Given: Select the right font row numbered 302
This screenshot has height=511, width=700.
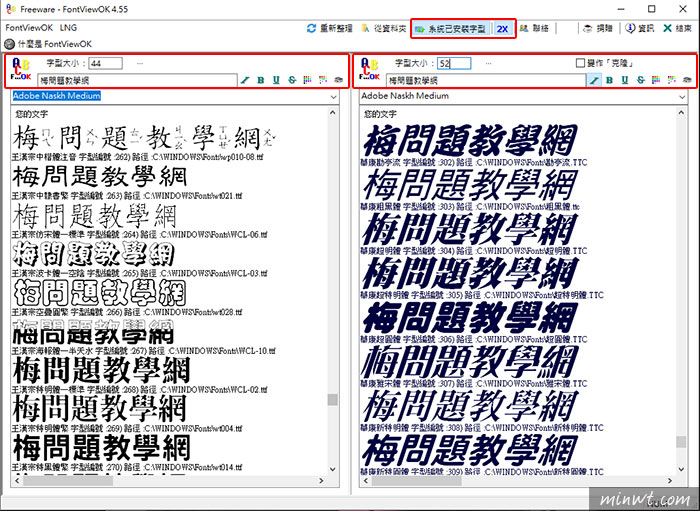Looking at the screenshot, I should click(x=474, y=145).
